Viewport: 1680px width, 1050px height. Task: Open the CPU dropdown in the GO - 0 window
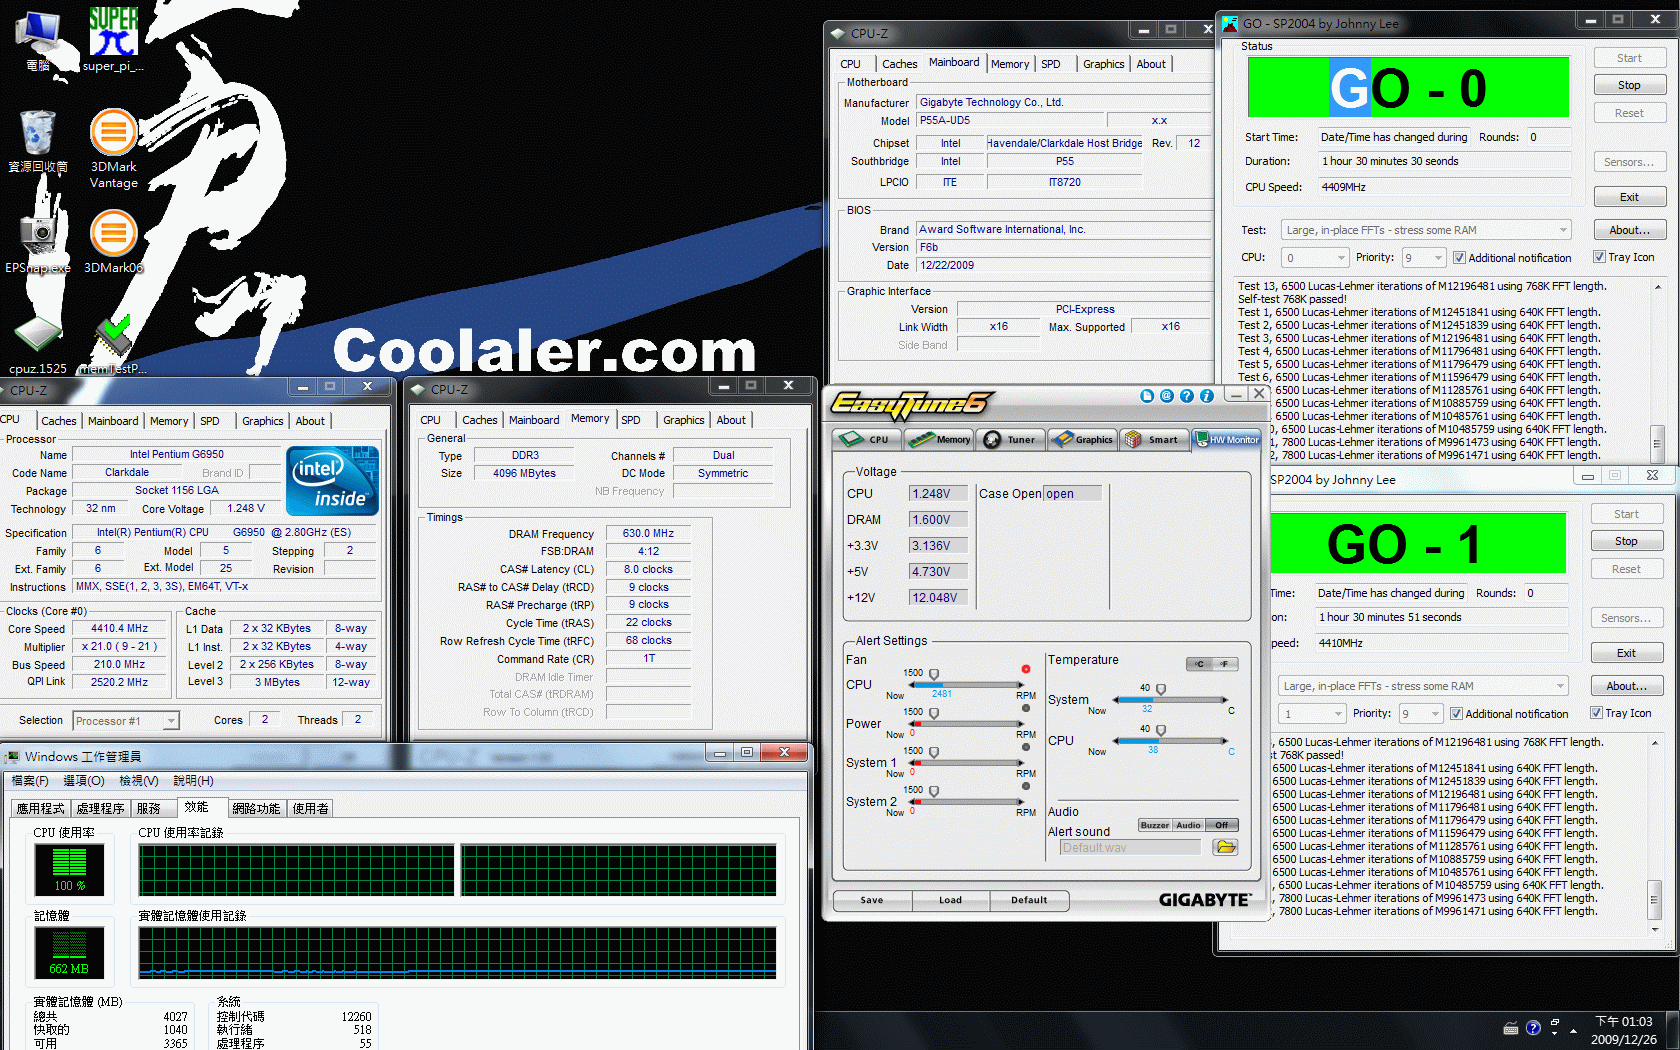click(x=1315, y=258)
